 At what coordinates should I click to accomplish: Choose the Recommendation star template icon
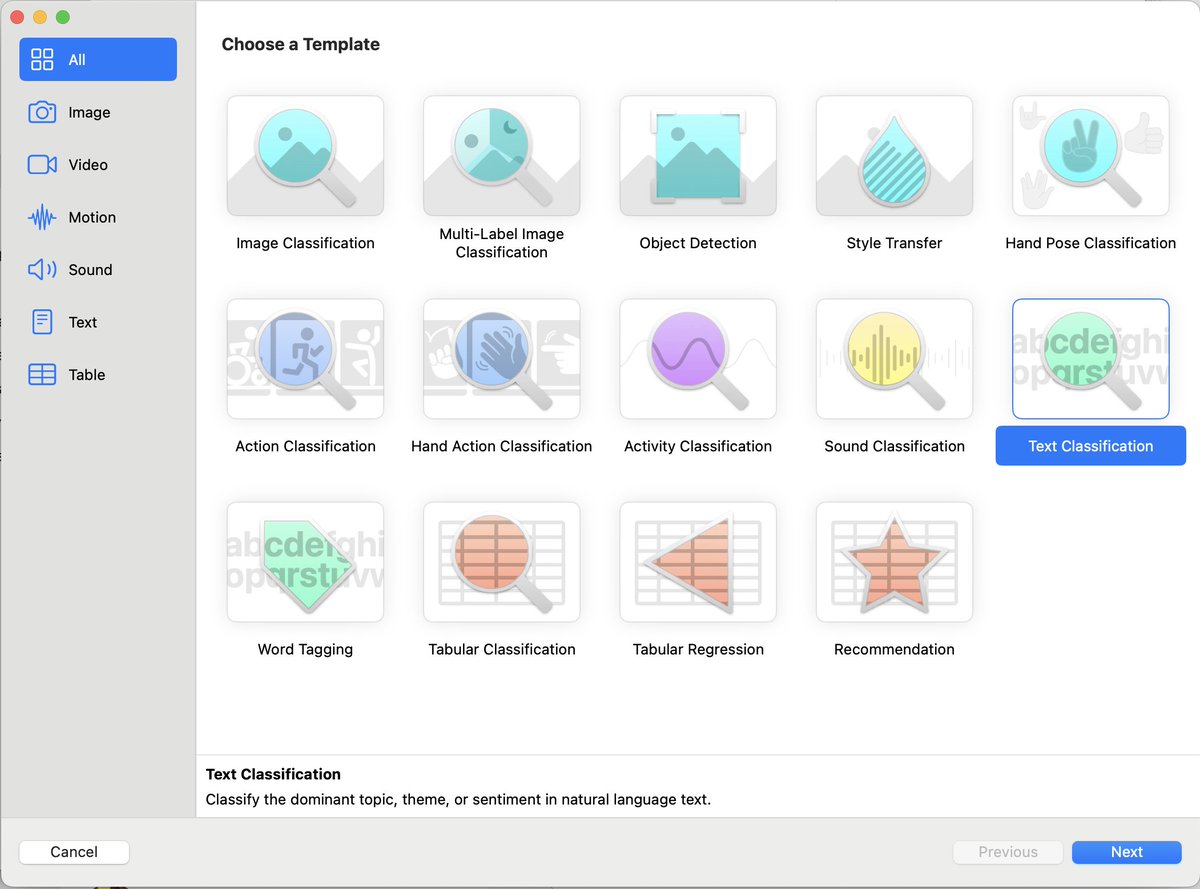(x=894, y=562)
